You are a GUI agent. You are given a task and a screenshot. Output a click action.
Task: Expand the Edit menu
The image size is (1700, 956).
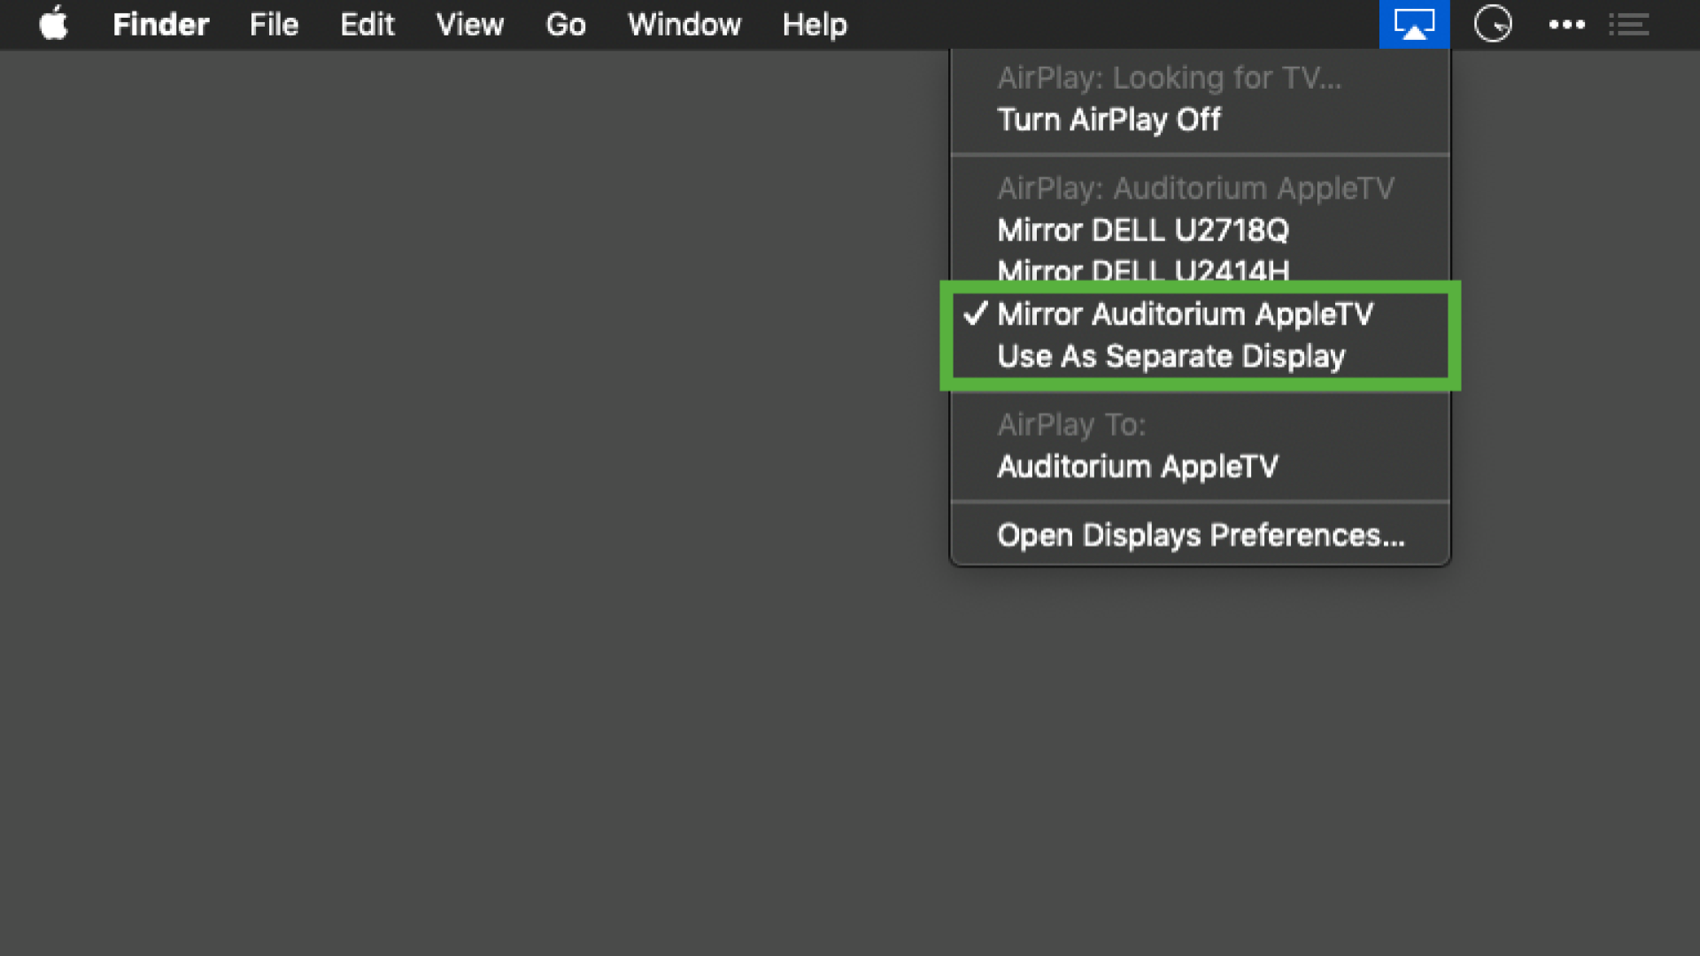367,24
